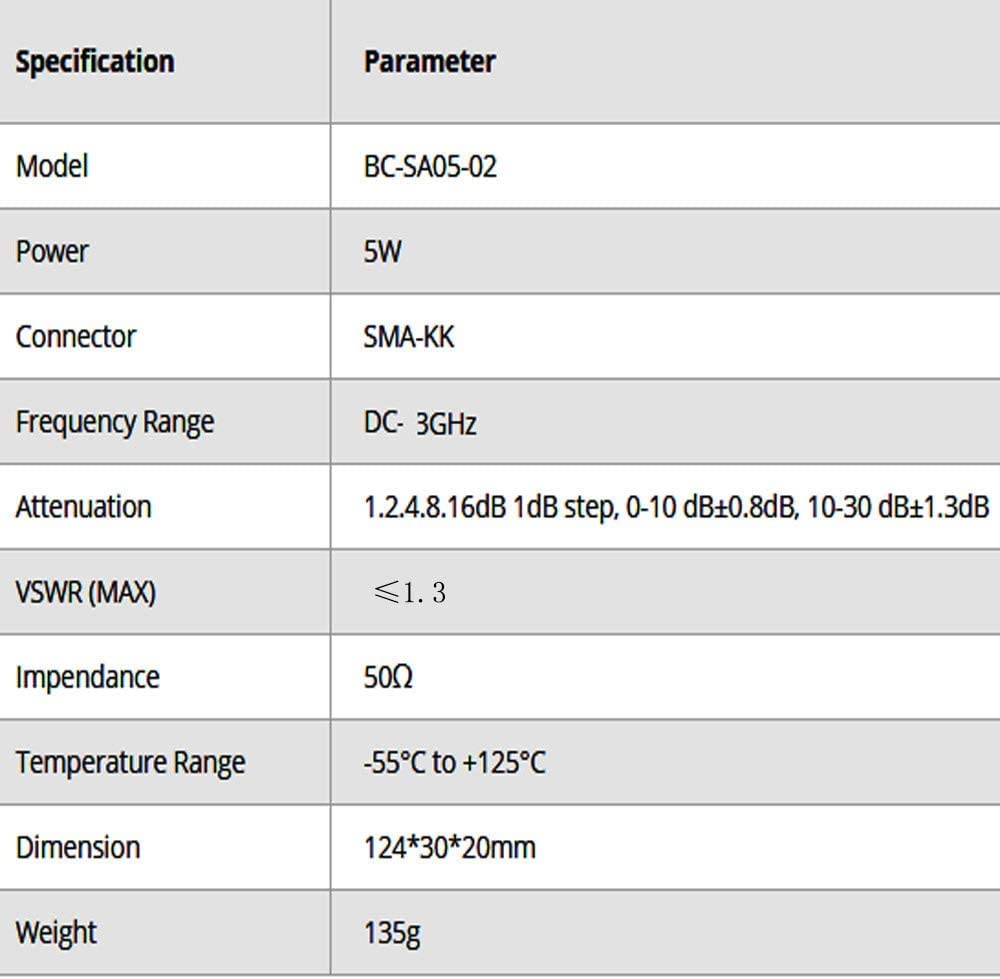Click the 50Ω impedance value
Screen dimensions: 1000x979
388,677
